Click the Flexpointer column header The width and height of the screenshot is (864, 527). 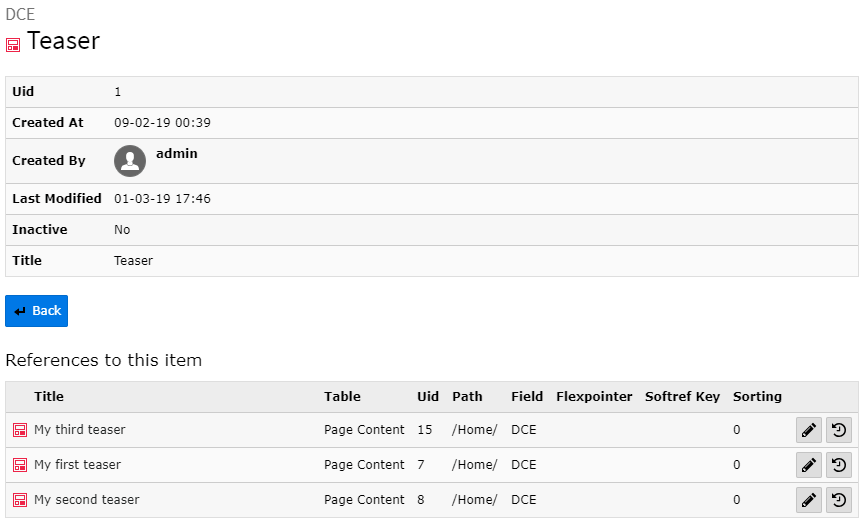[x=594, y=397]
